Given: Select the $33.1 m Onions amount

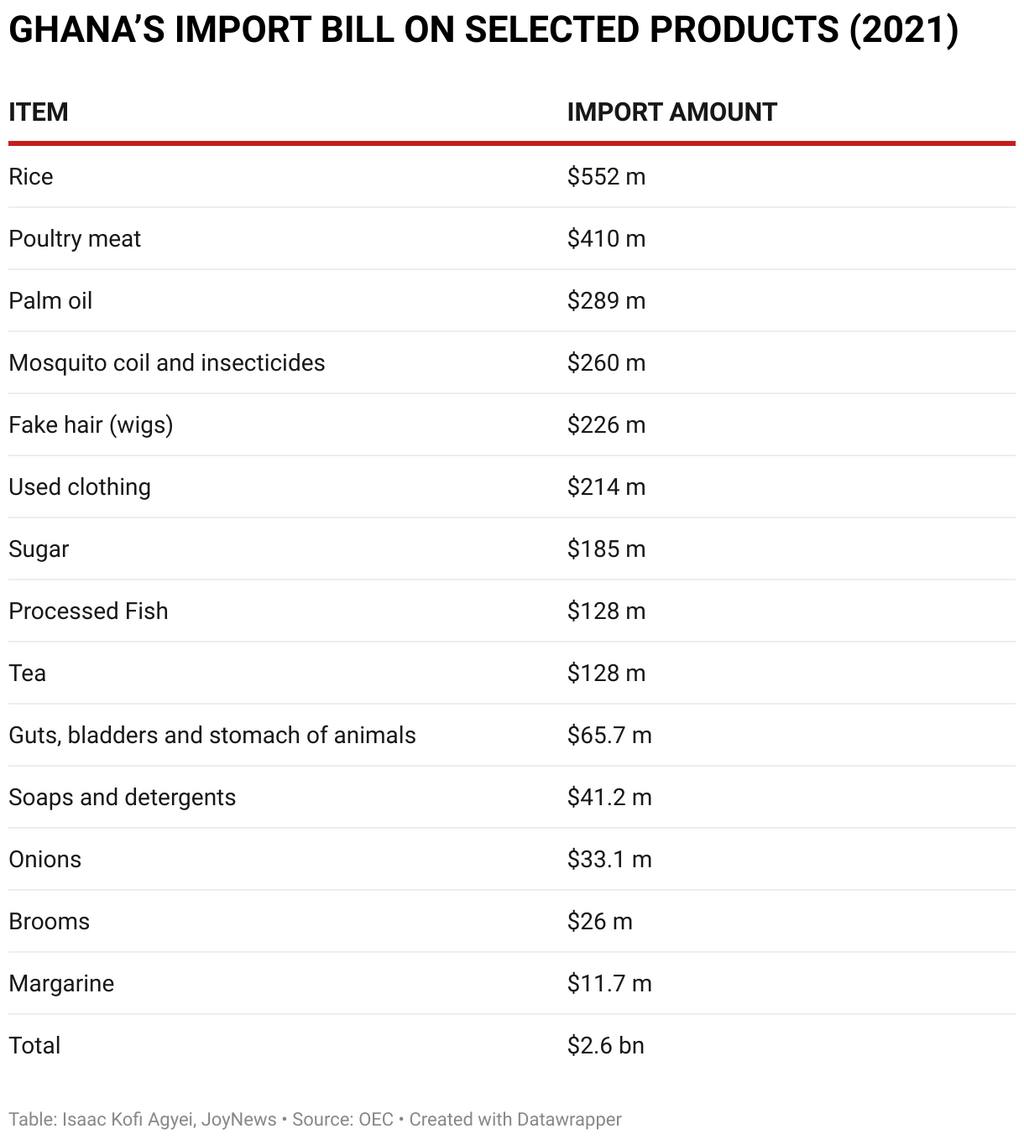Looking at the screenshot, I should click(x=609, y=859).
